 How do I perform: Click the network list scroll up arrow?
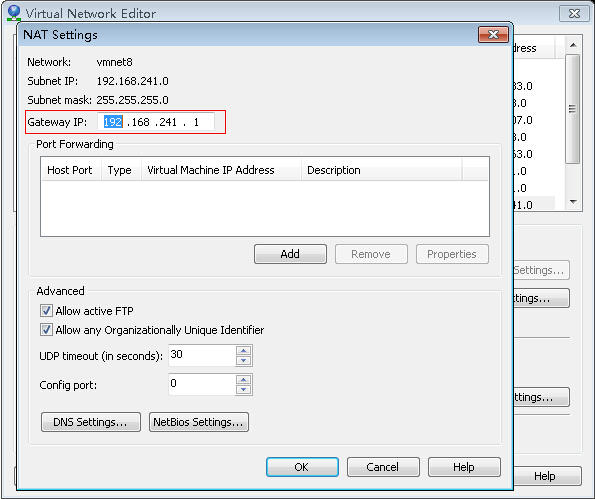pos(573,45)
